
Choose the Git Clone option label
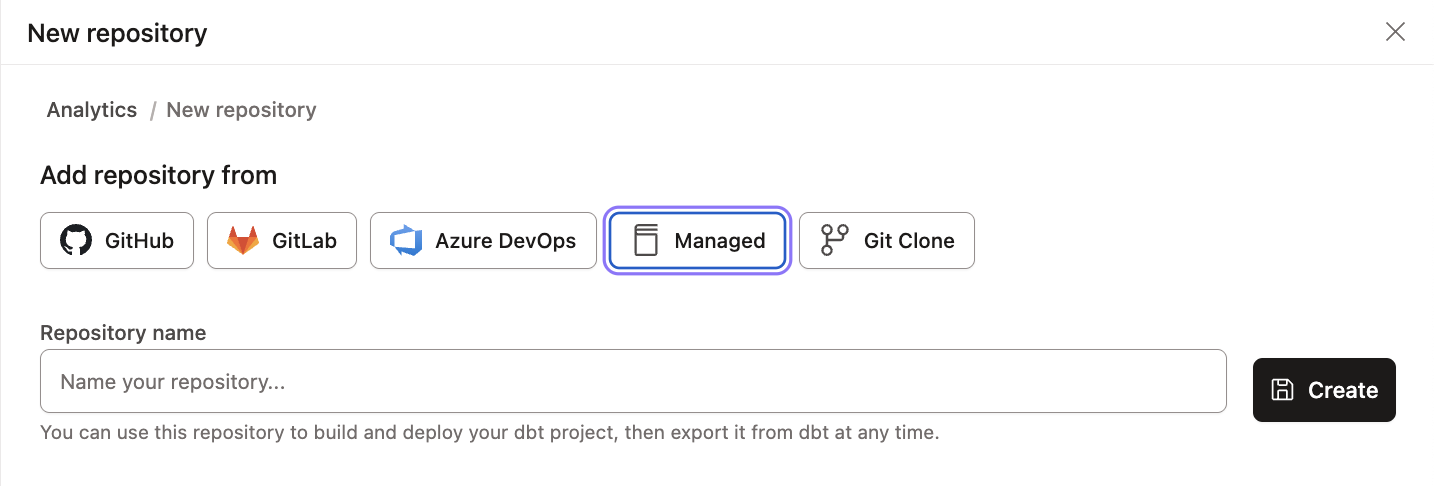point(908,241)
